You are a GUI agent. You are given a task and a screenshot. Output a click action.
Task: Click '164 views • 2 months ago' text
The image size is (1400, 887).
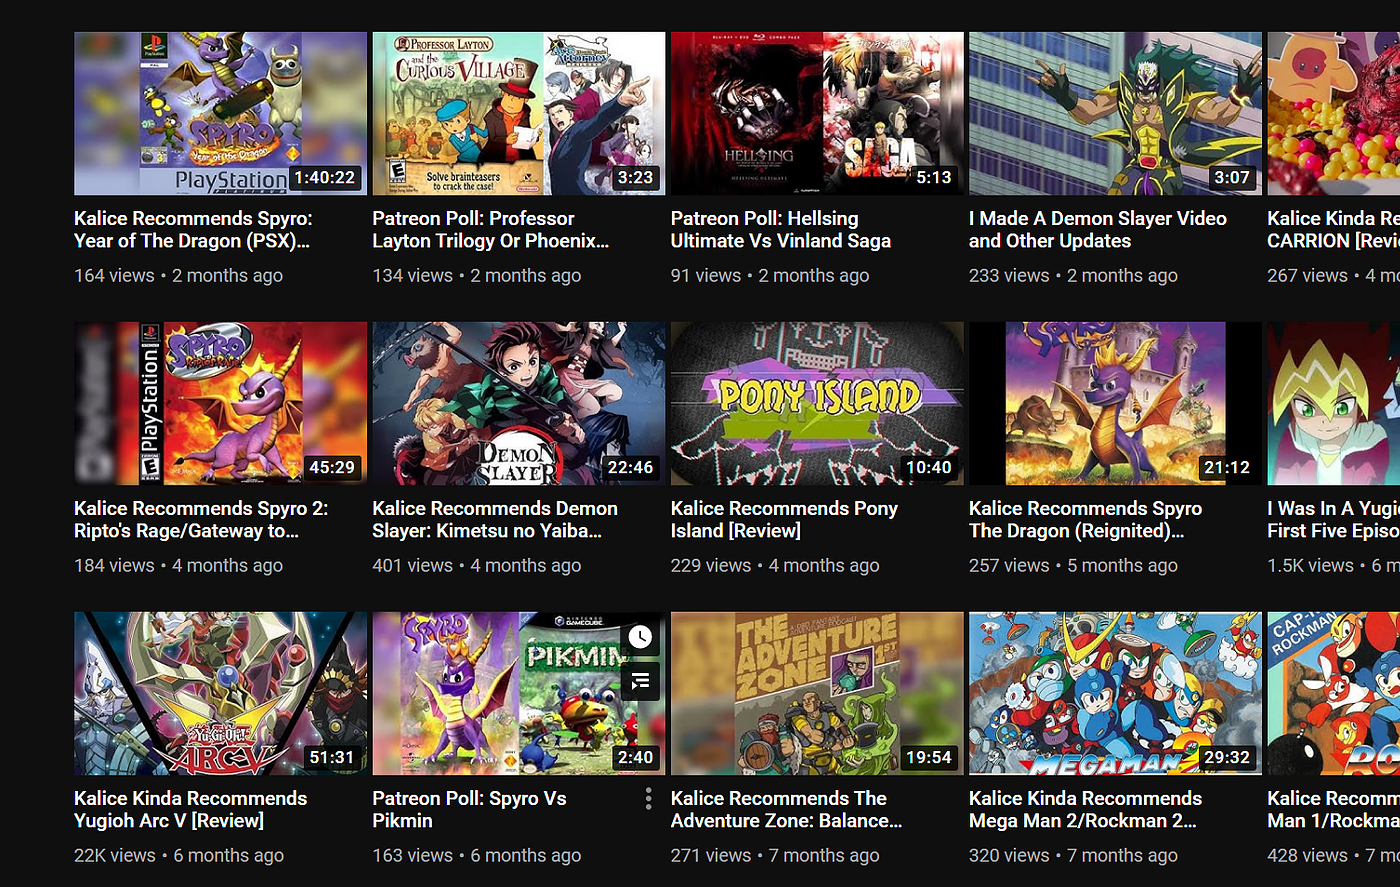[x=179, y=275]
